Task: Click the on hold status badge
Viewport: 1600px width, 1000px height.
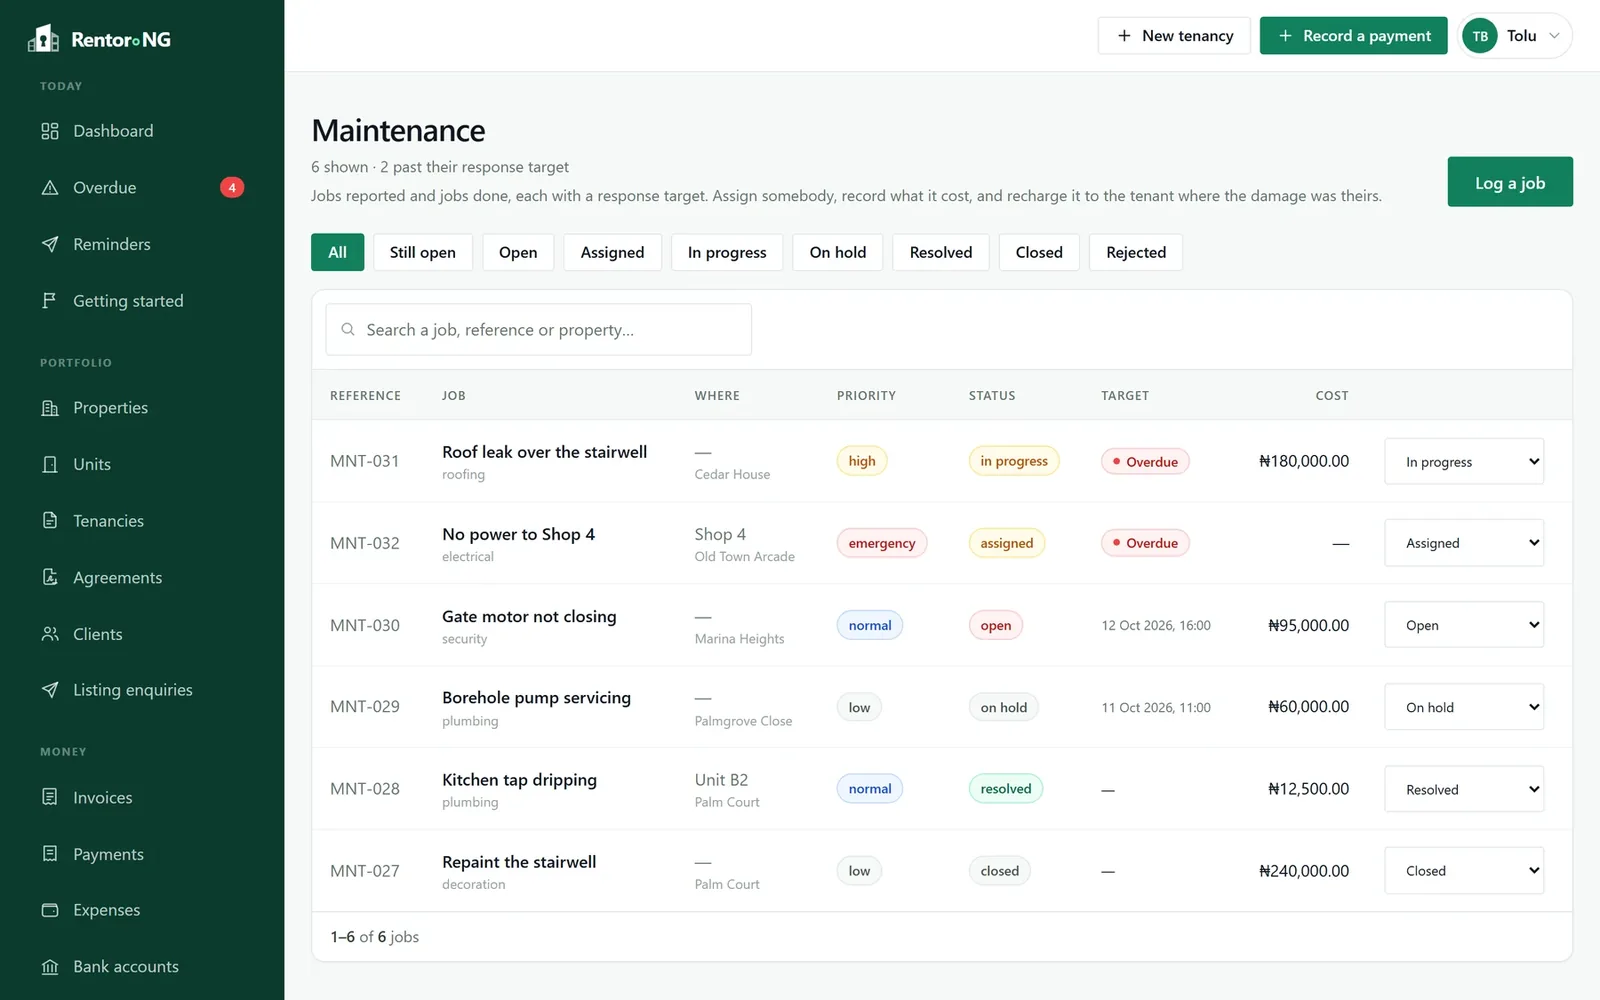Action: pos(1004,707)
